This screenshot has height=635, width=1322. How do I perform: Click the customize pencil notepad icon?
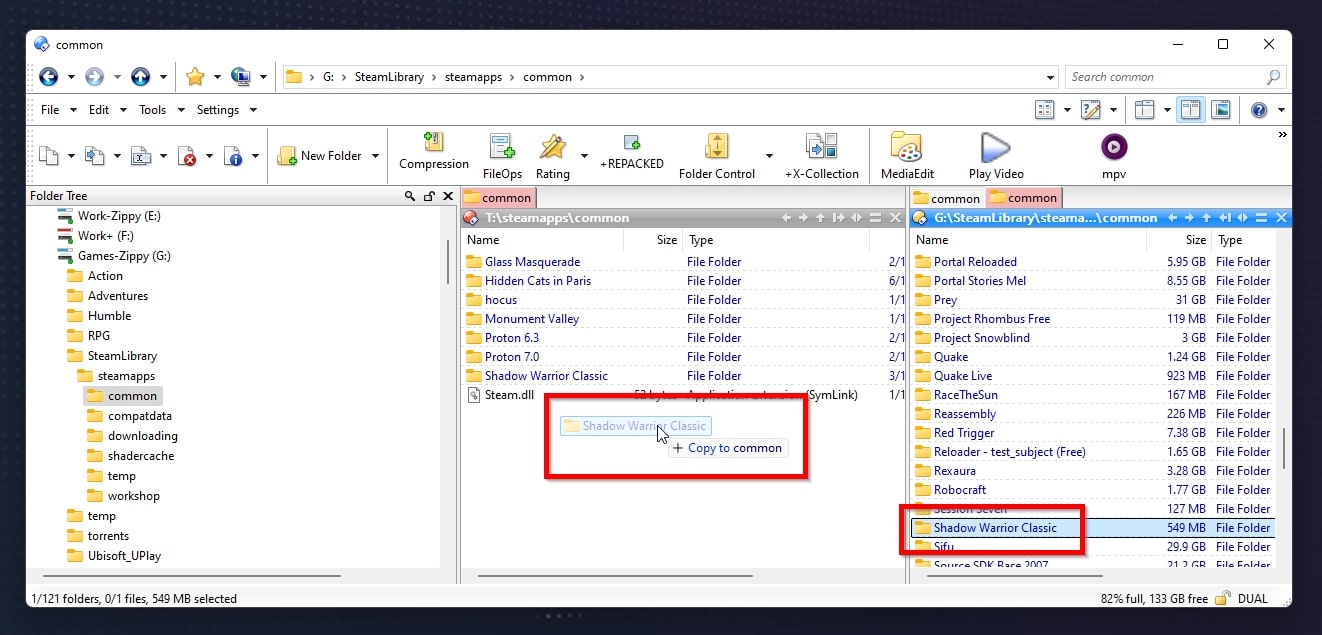click(1091, 110)
